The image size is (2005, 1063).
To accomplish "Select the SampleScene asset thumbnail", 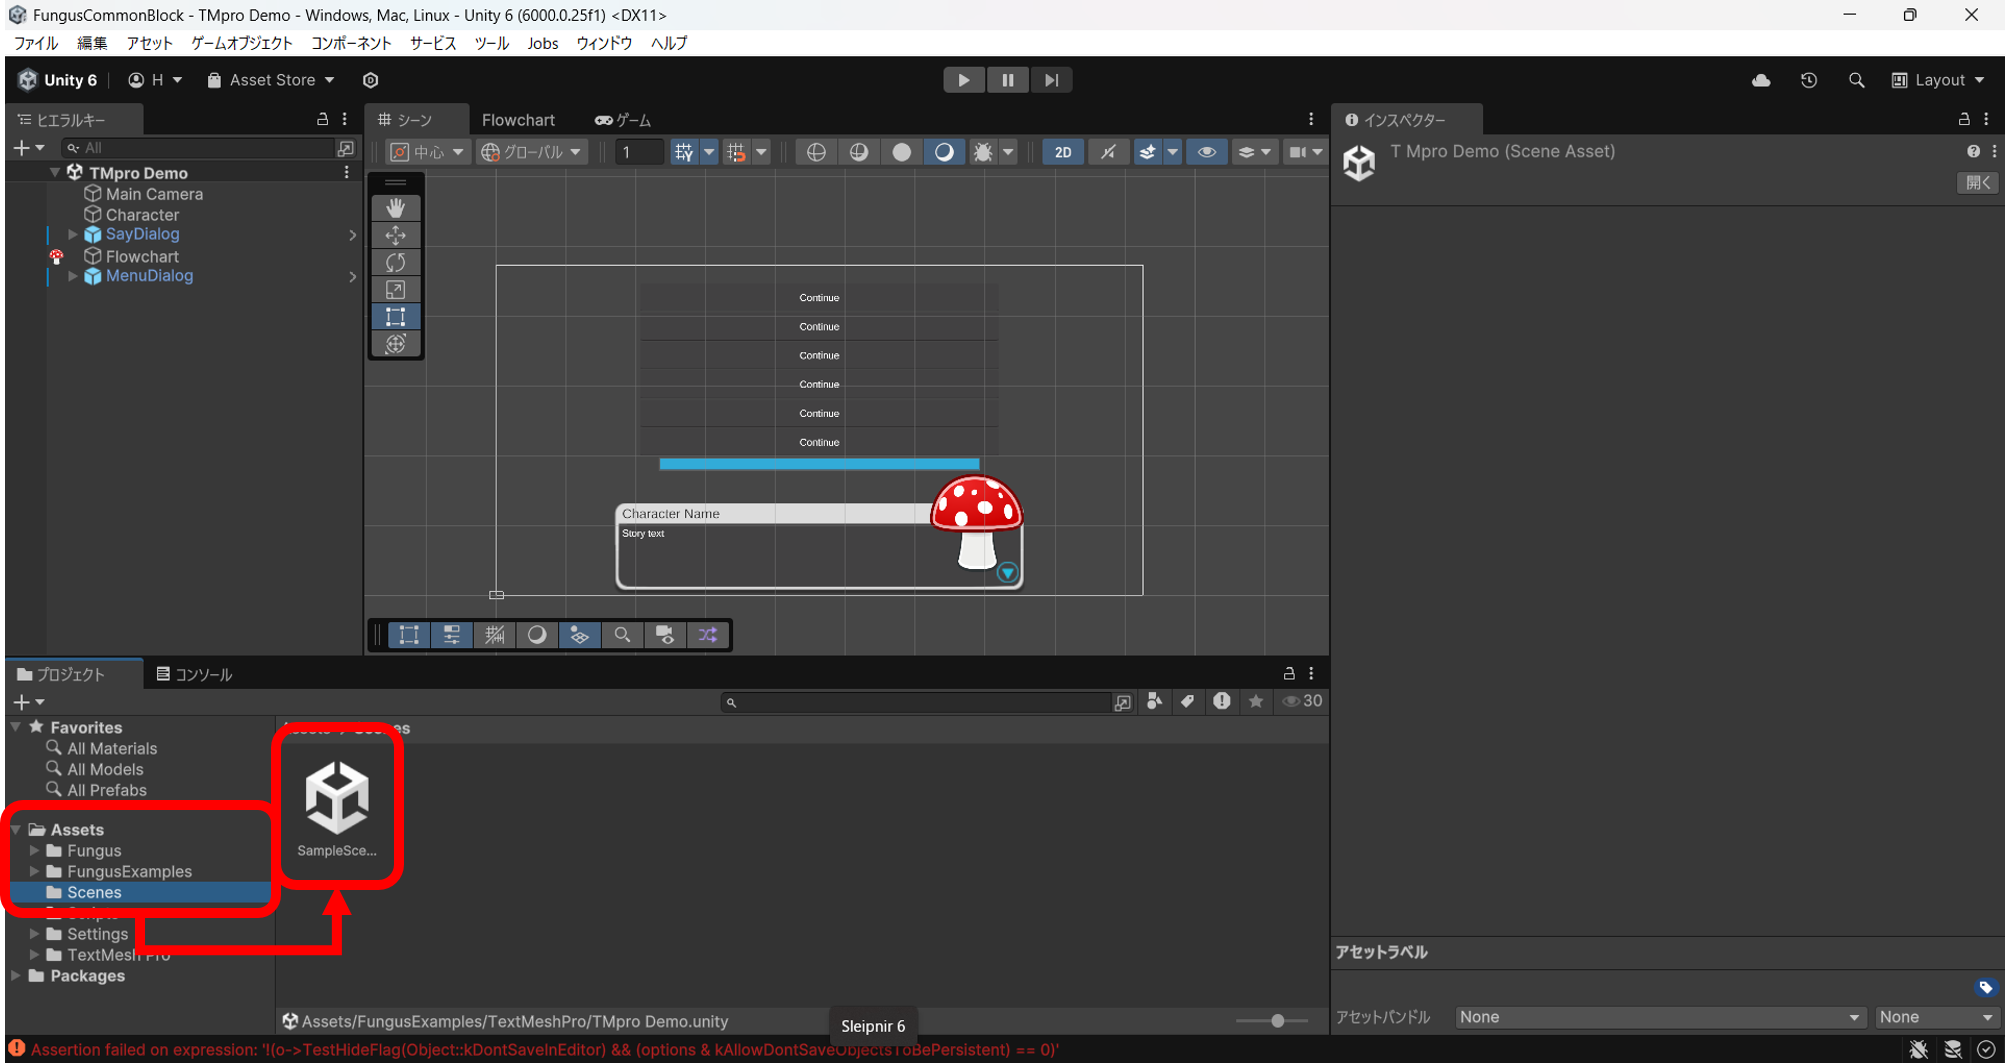I will tap(338, 797).
